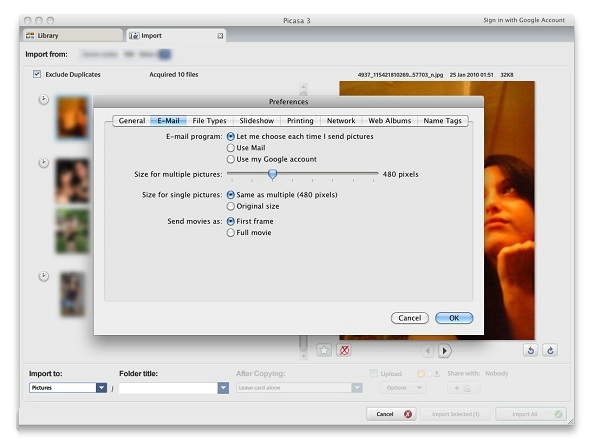The height and width of the screenshot is (448, 600).
Task: Click the red X exclude-photo icon
Action: coord(344,351)
